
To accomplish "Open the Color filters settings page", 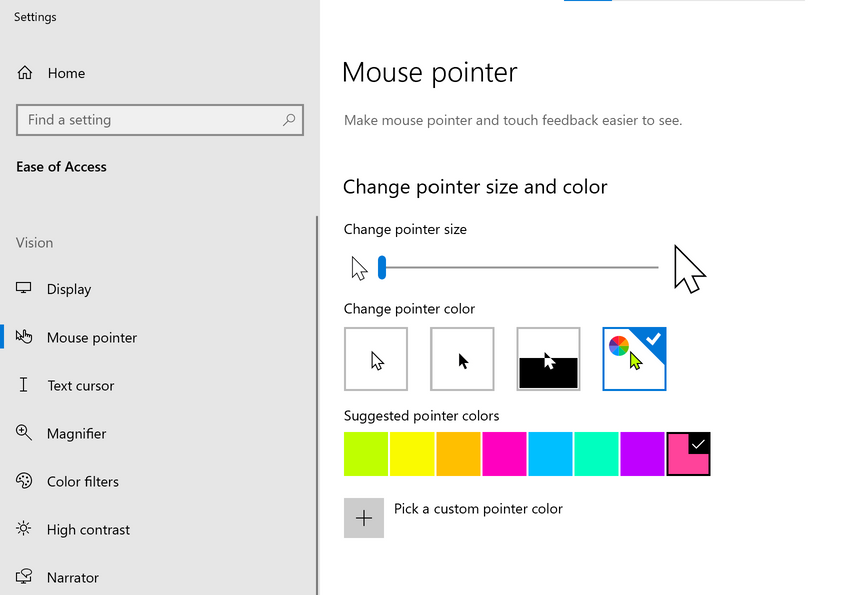I will tap(83, 482).
